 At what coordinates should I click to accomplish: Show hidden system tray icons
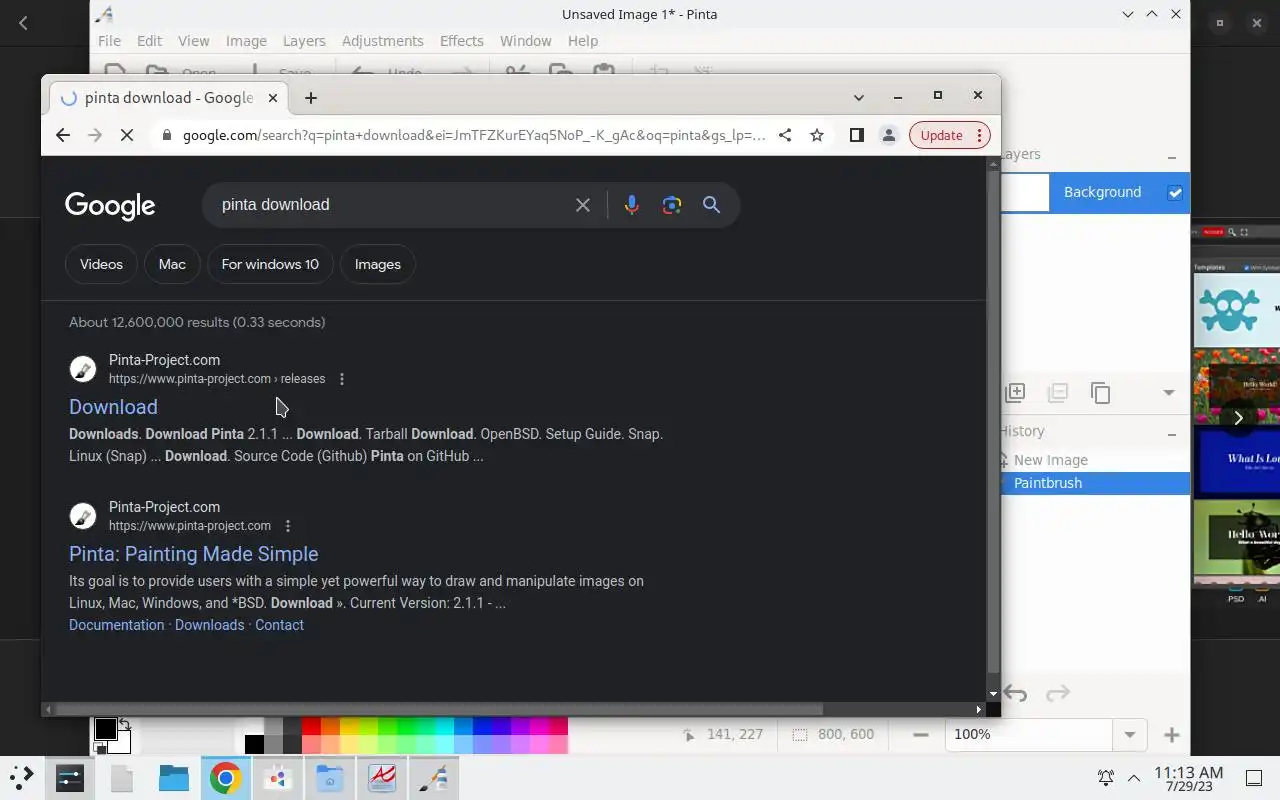point(1134,778)
